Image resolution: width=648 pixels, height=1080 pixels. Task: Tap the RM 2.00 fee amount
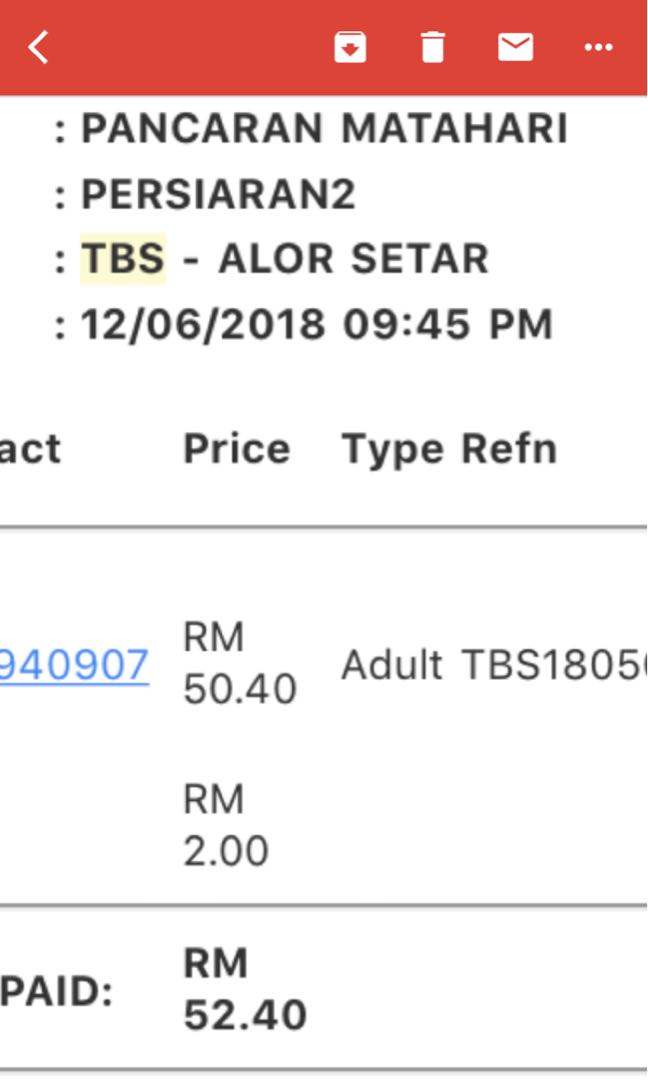tap(226, 824)
